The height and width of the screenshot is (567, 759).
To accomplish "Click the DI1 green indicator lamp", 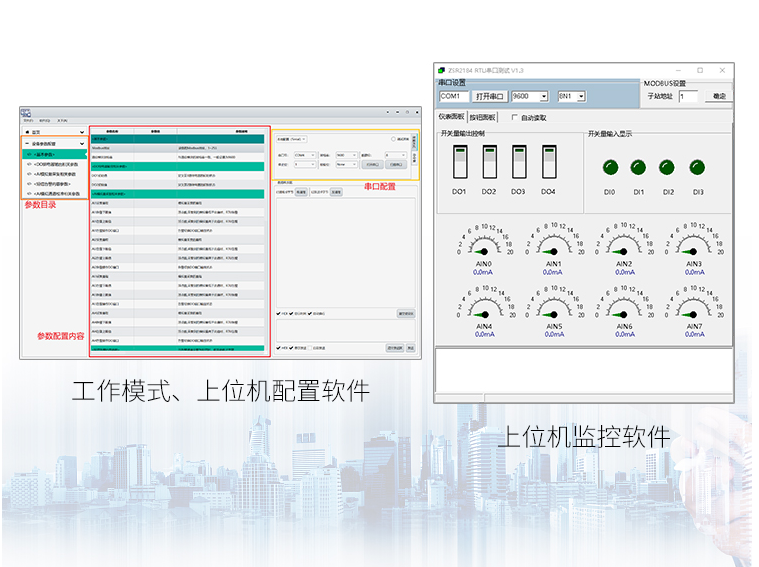I will click(x=638, y=168).
